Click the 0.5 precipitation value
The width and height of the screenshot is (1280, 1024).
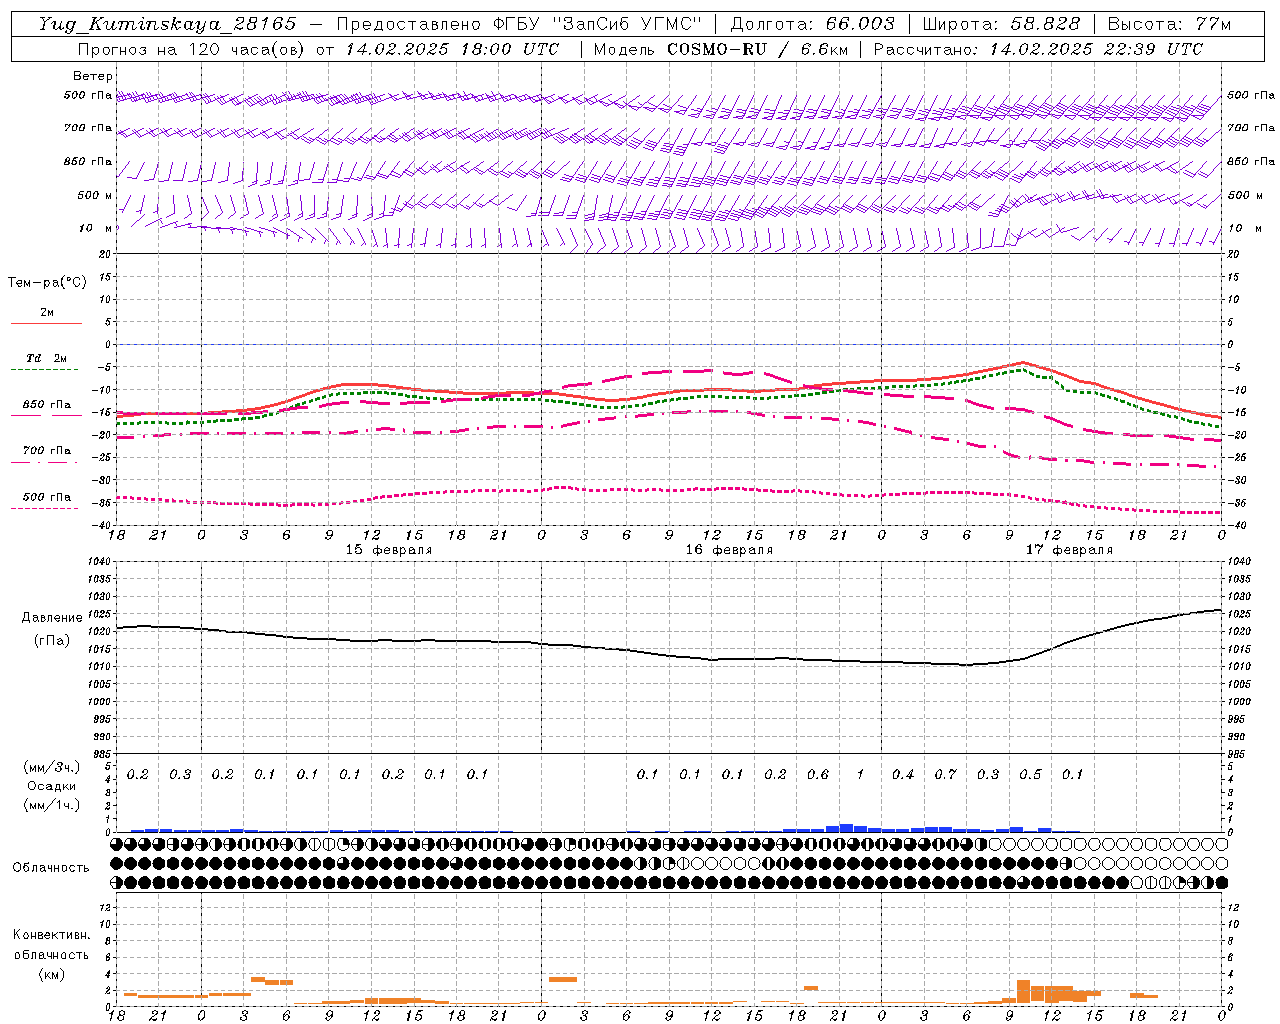[1030, 774]
